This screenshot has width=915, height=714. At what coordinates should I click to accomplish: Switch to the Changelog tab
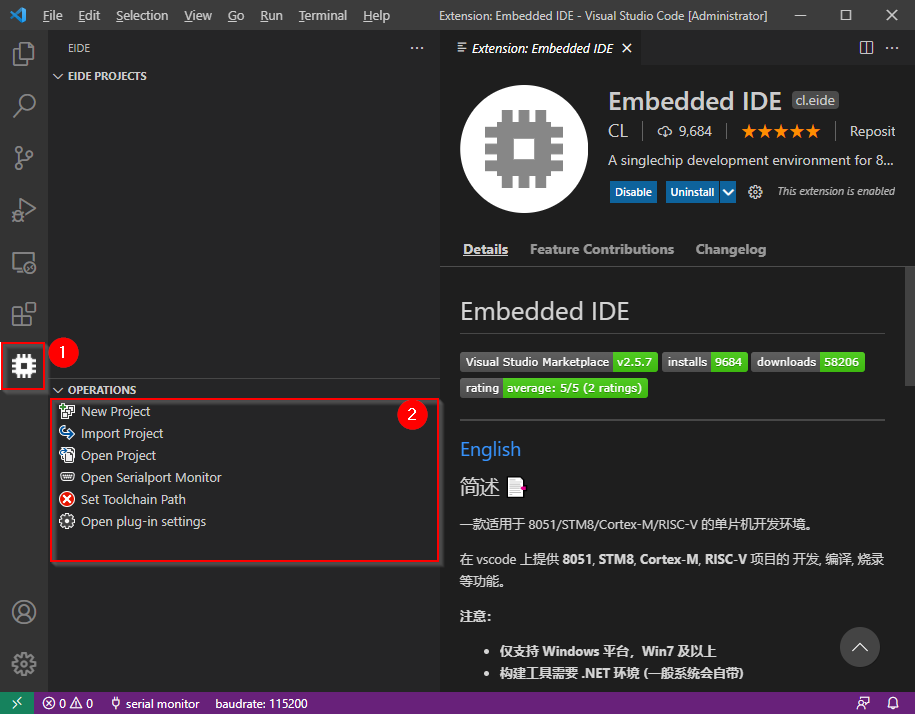(x=731, y=249)
